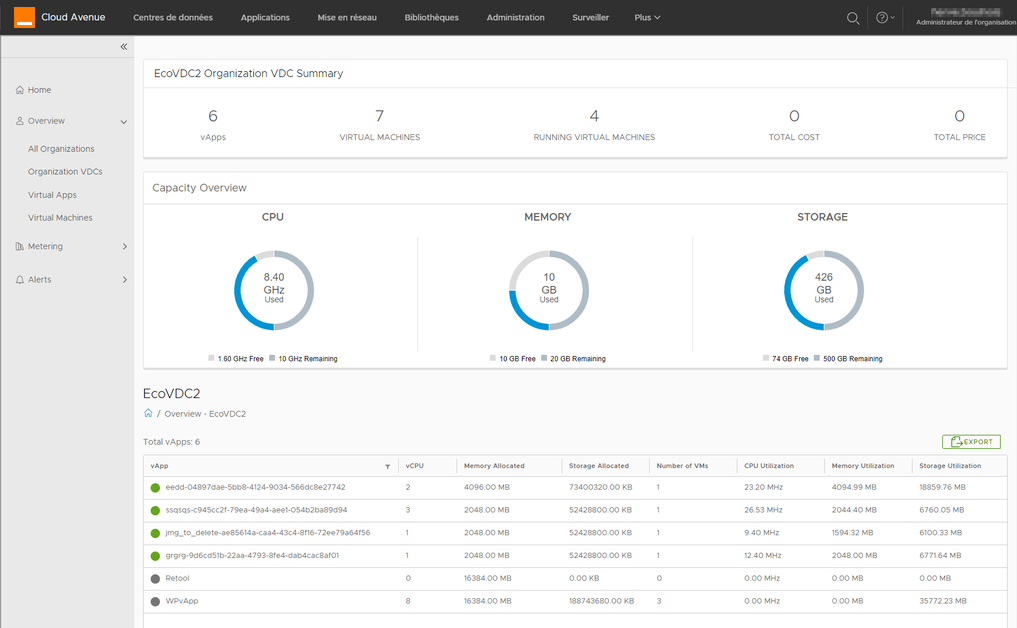
Task: Click the orange Cloud Avenue logo
Action: (x=24, y=18)
